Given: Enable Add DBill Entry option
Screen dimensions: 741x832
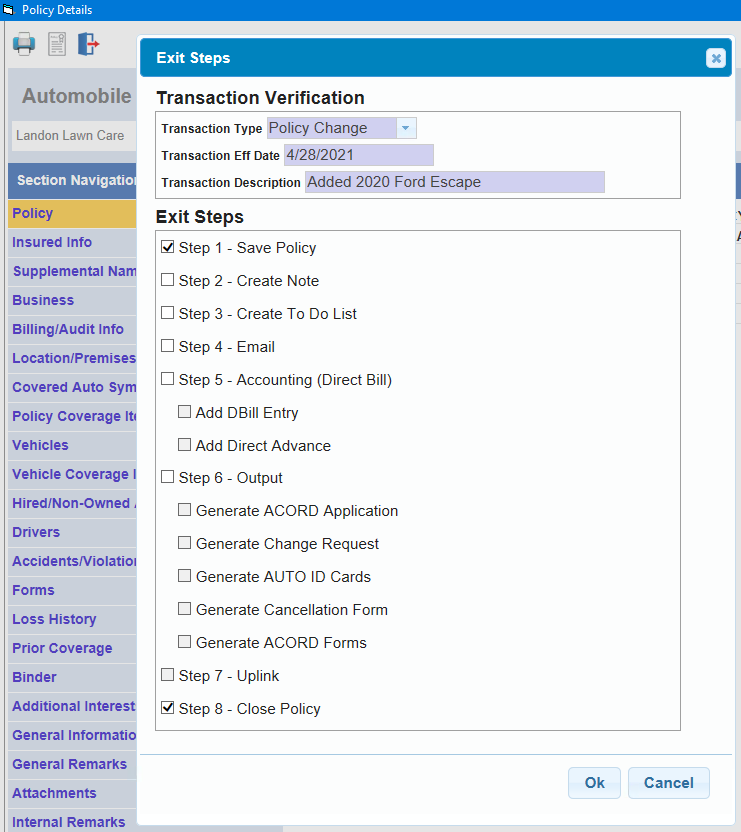Looking at the screenshot, I should 185,412.
